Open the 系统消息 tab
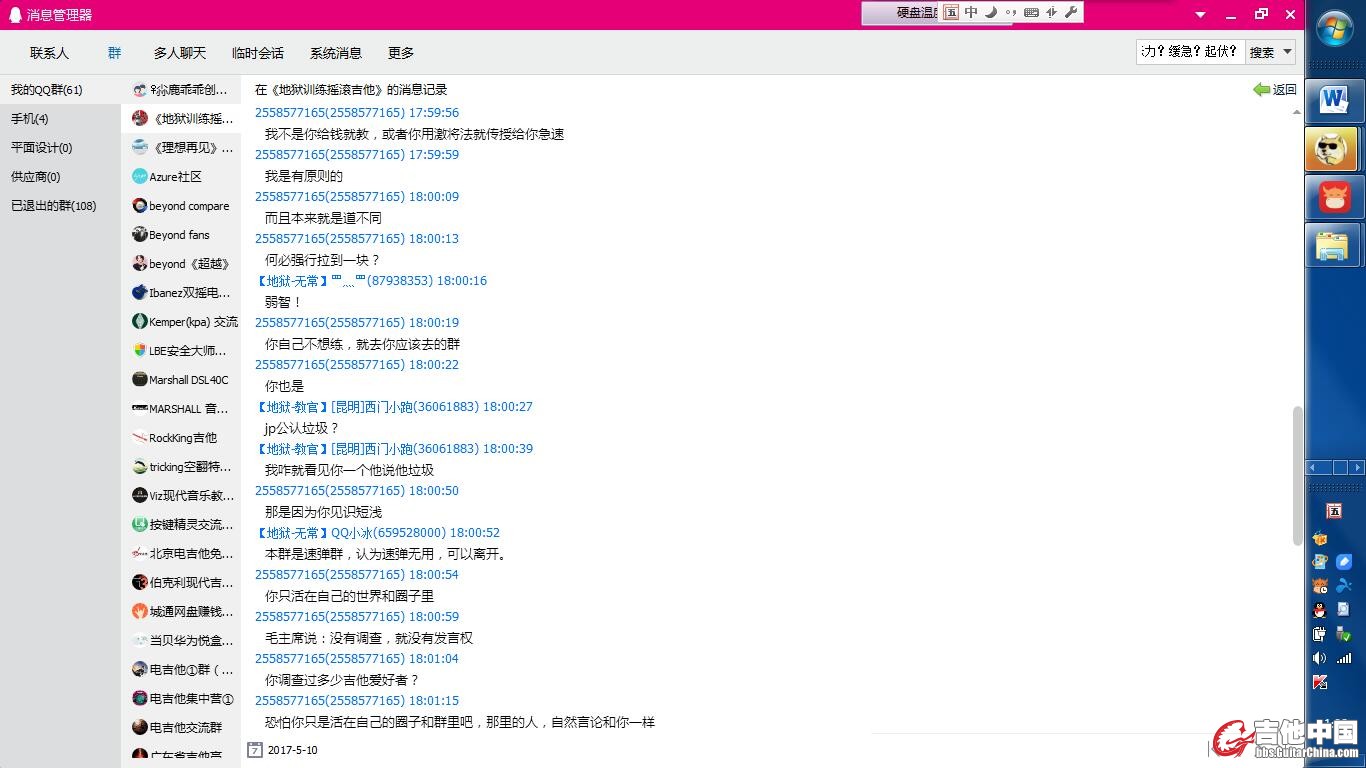 click(x=335, y=53)
